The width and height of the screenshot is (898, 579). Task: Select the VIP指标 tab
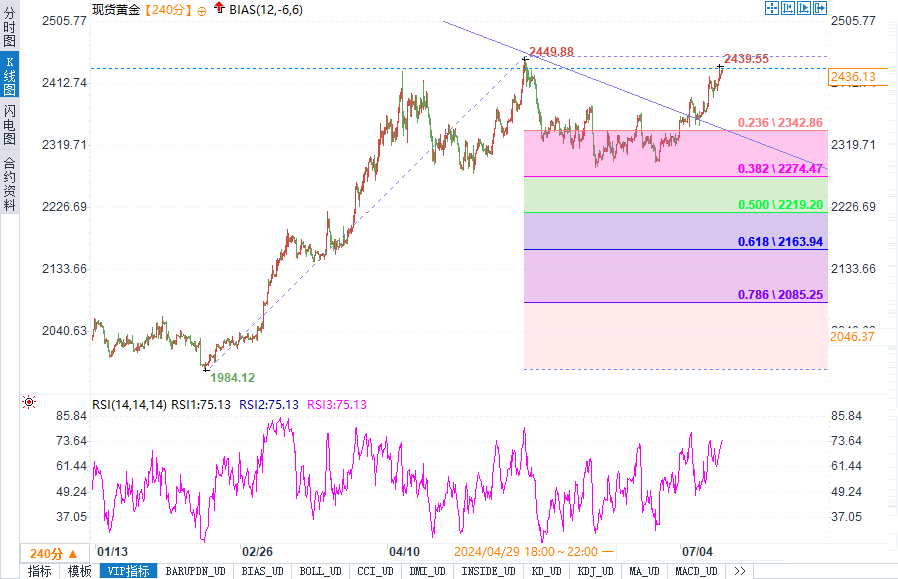click(128, 571)
